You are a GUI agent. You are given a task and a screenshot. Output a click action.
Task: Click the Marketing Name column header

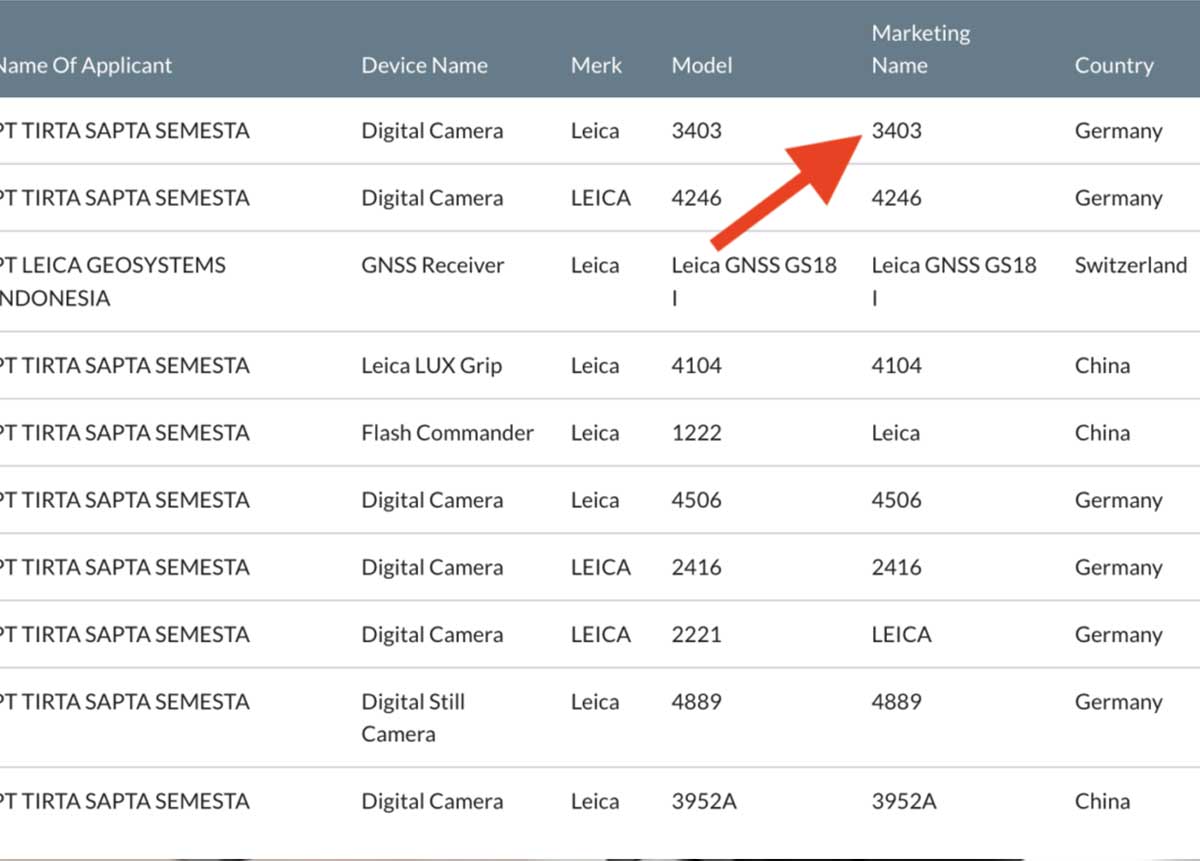pos(920,49)
